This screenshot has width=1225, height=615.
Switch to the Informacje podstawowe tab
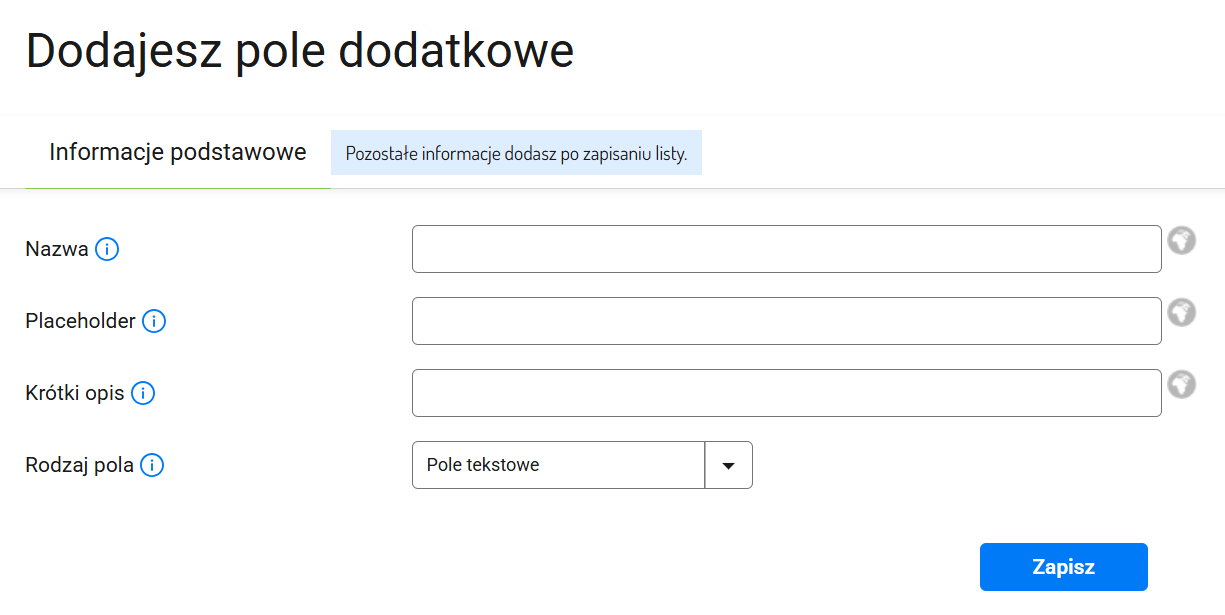tap(177, 153)
